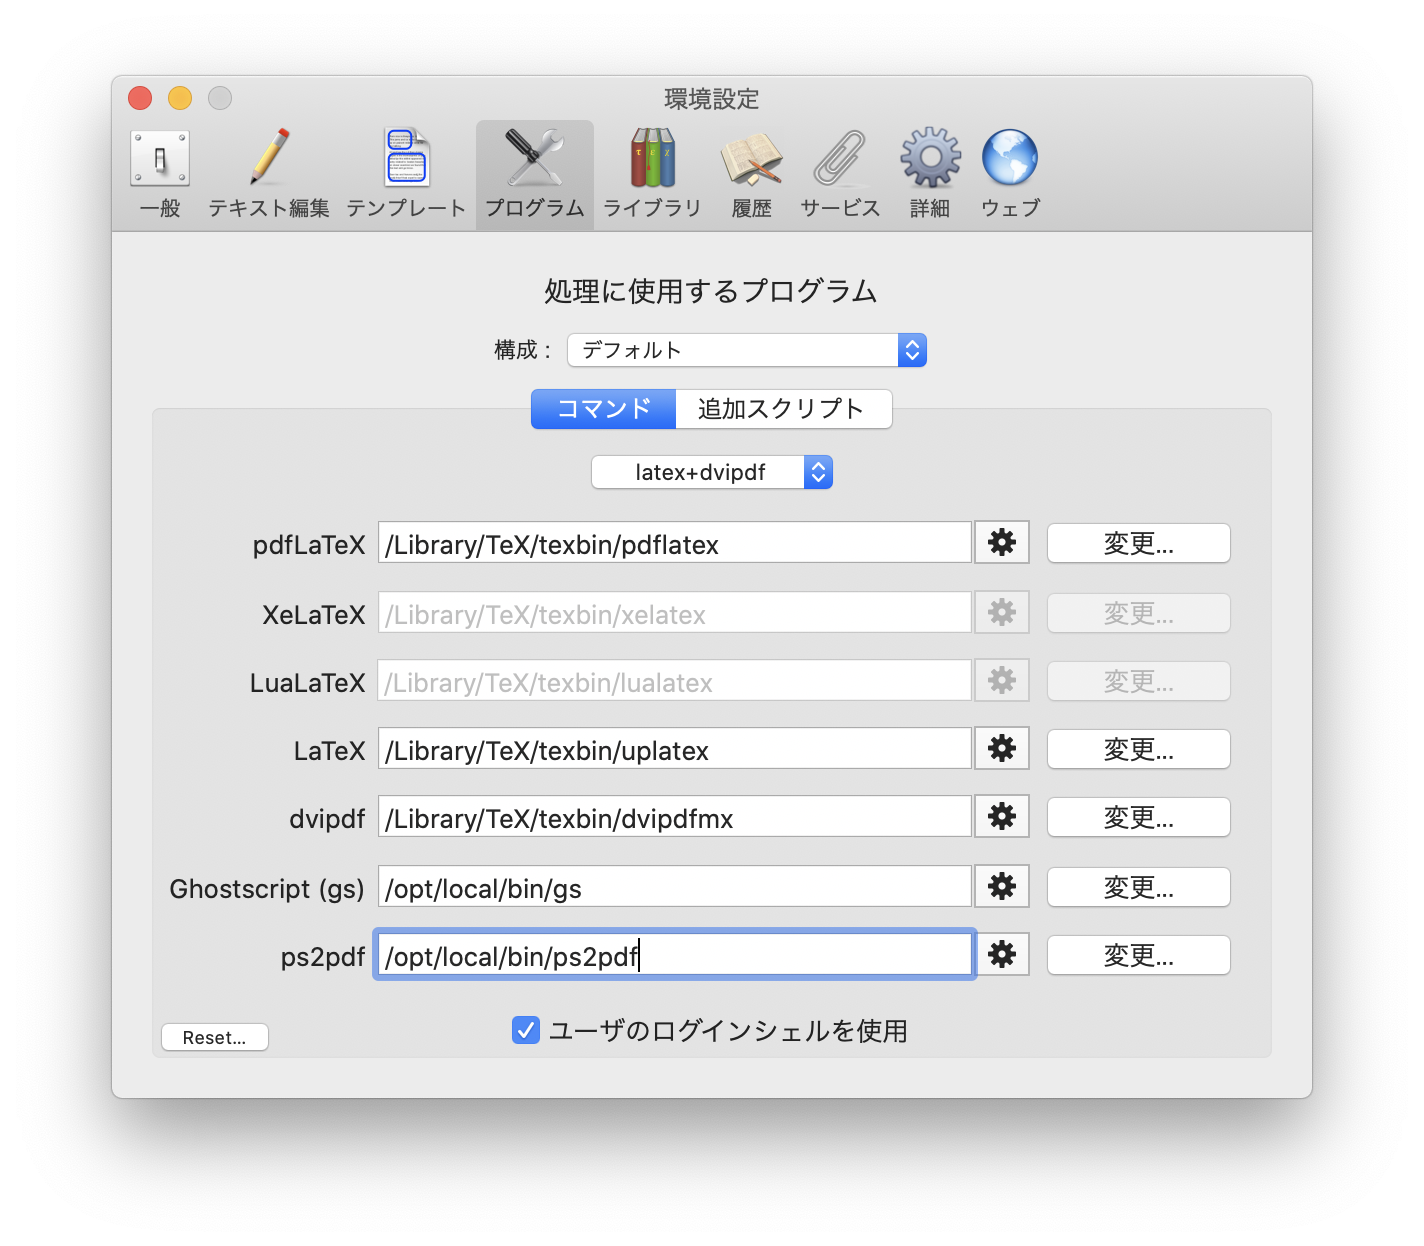The width and height of the screenshot is (1424, 1246).
Task: Click the gear button for Ghostscript
Action: click(x=1002, y=886)
